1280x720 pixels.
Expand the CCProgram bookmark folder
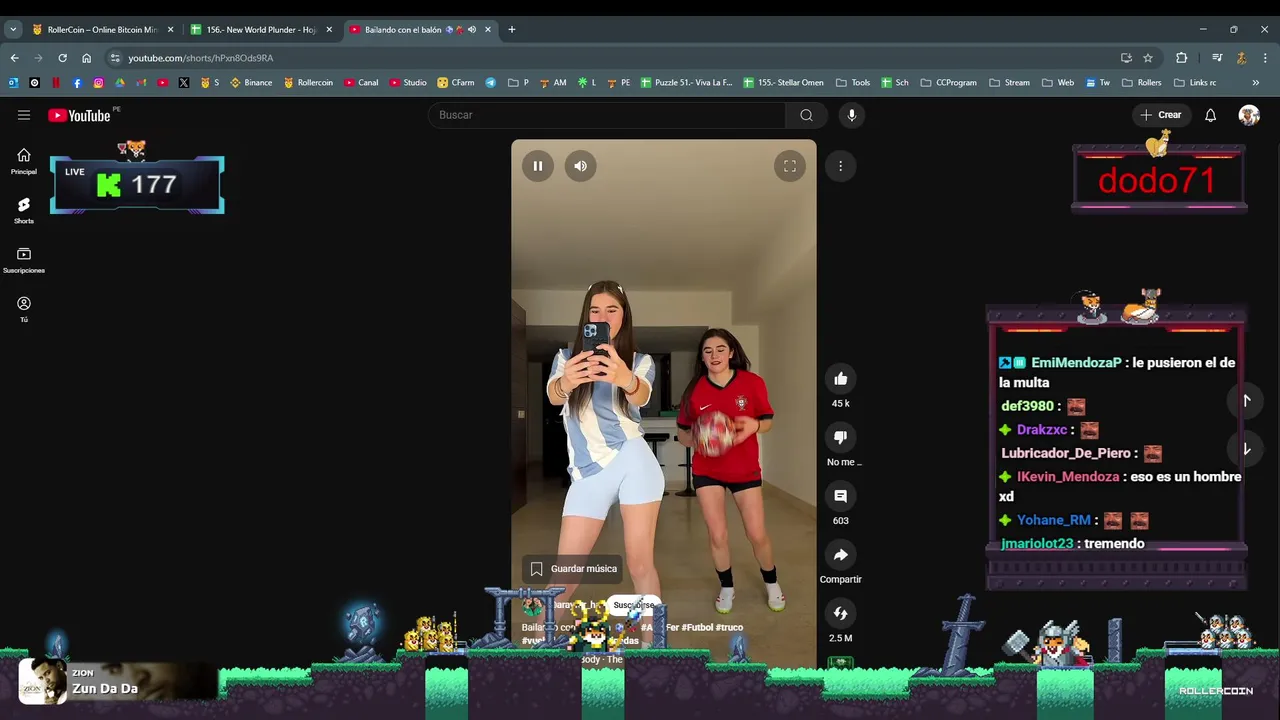pos(948,82)
